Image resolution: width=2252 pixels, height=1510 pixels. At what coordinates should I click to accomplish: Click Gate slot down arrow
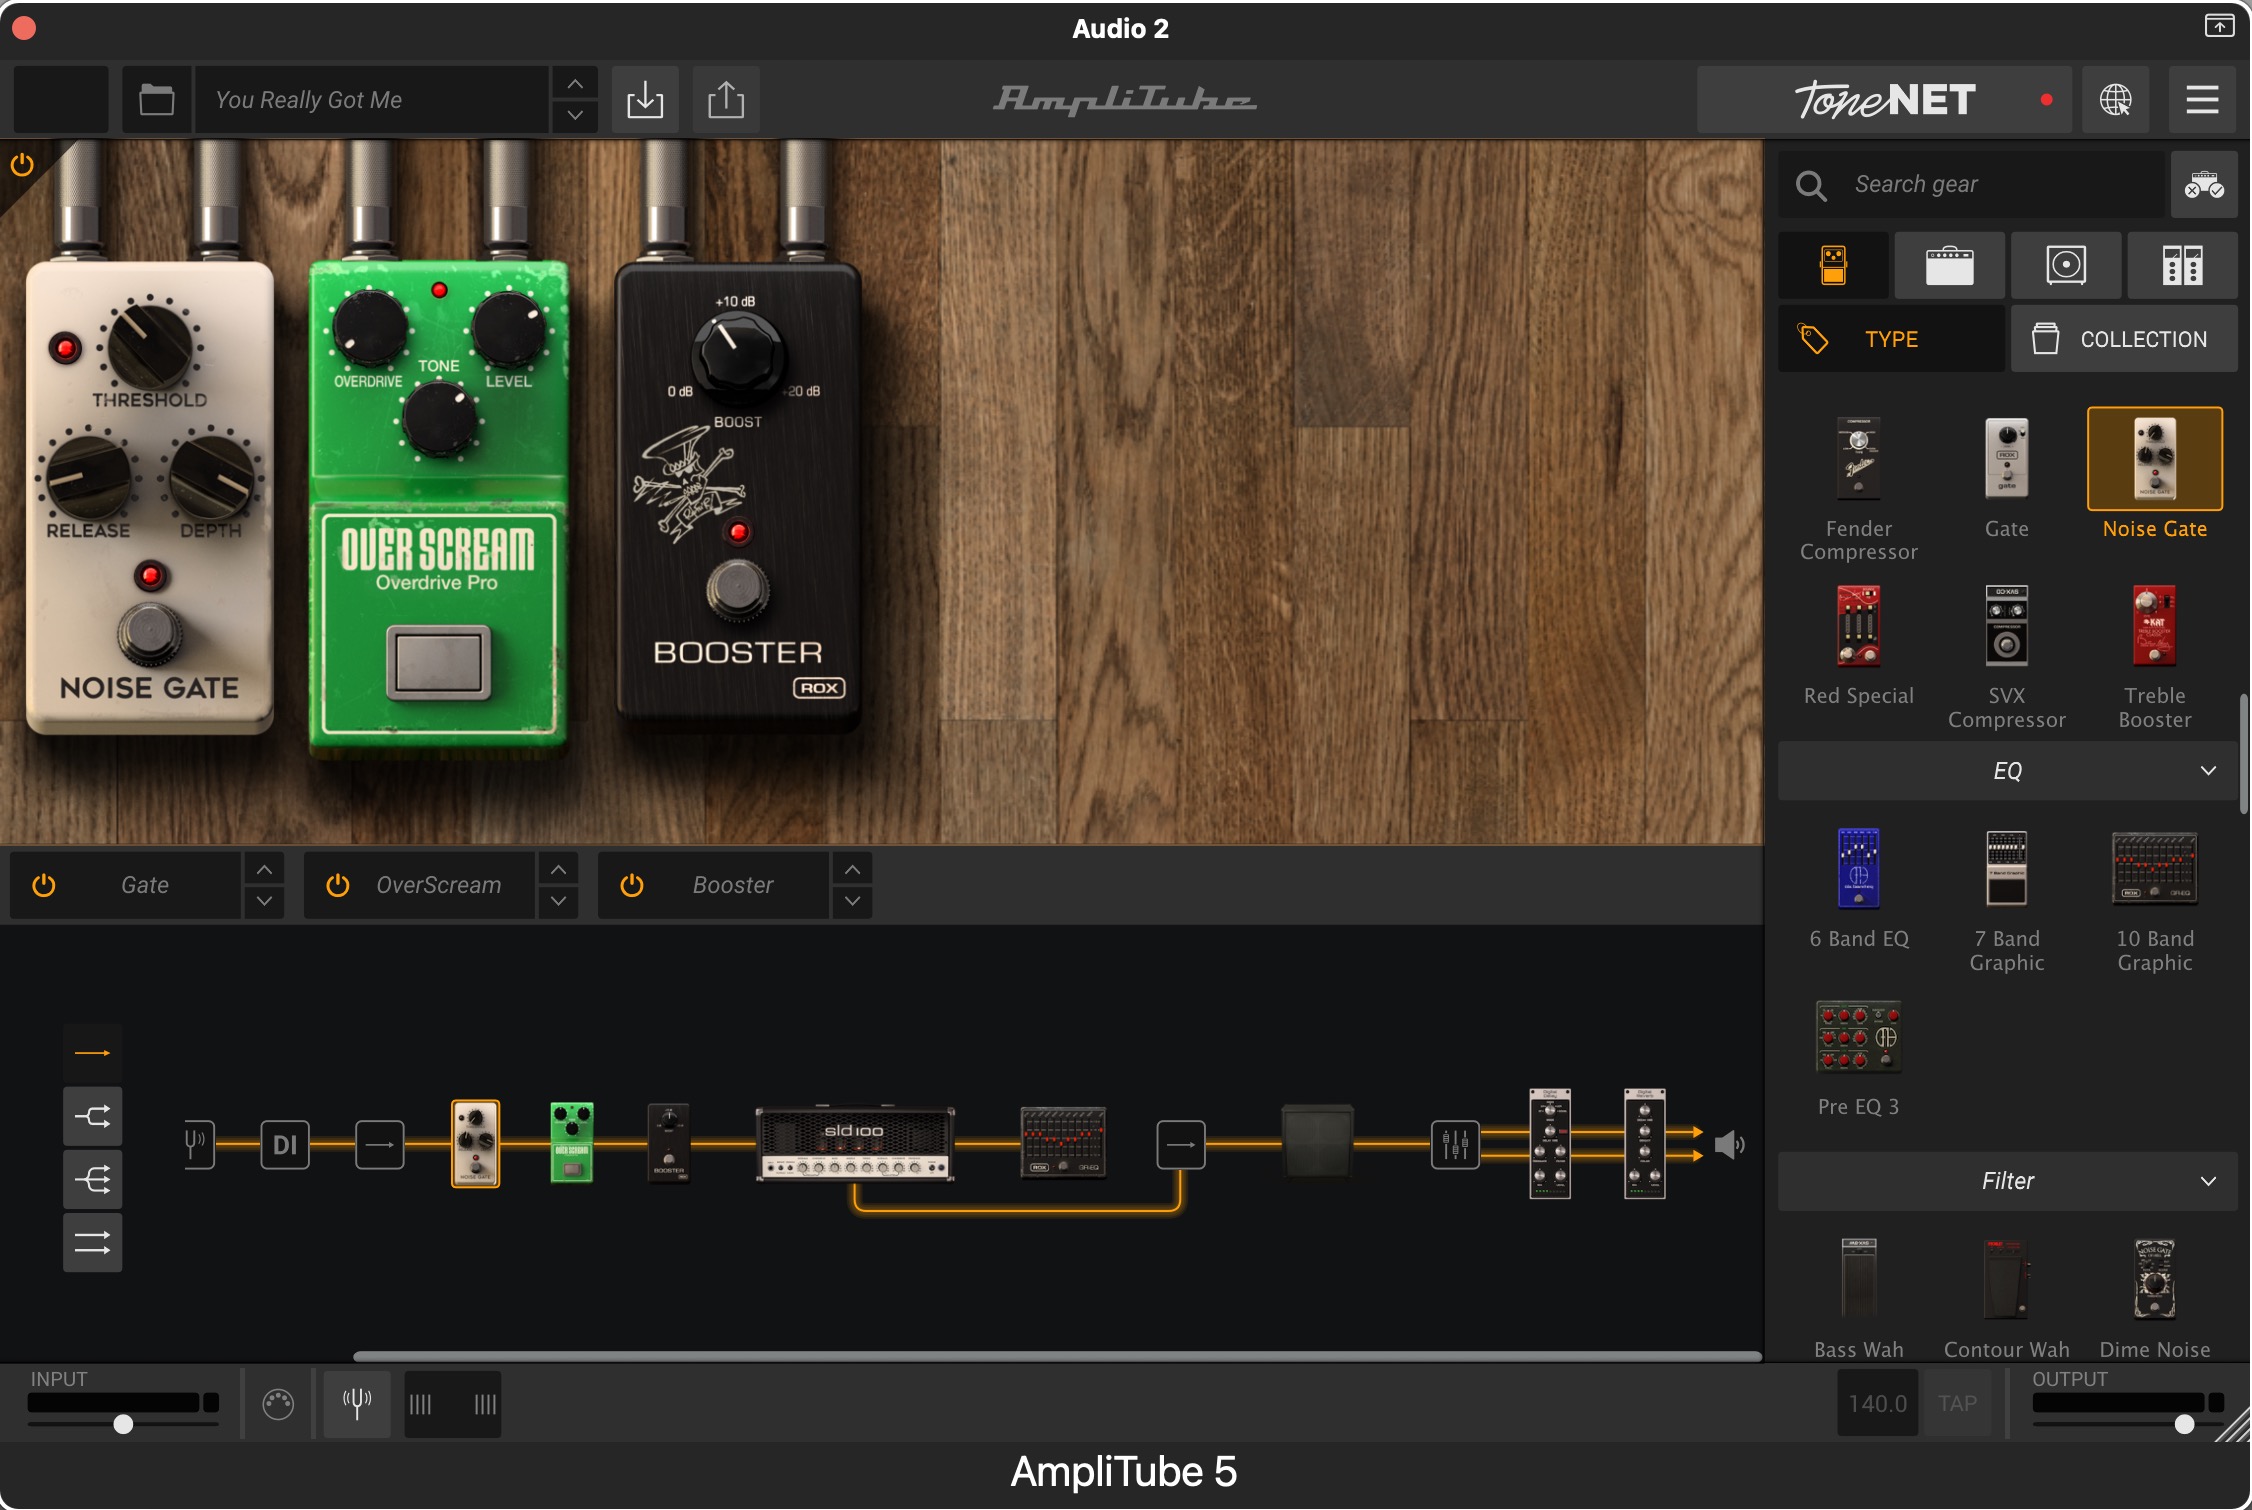coord(264,901)
